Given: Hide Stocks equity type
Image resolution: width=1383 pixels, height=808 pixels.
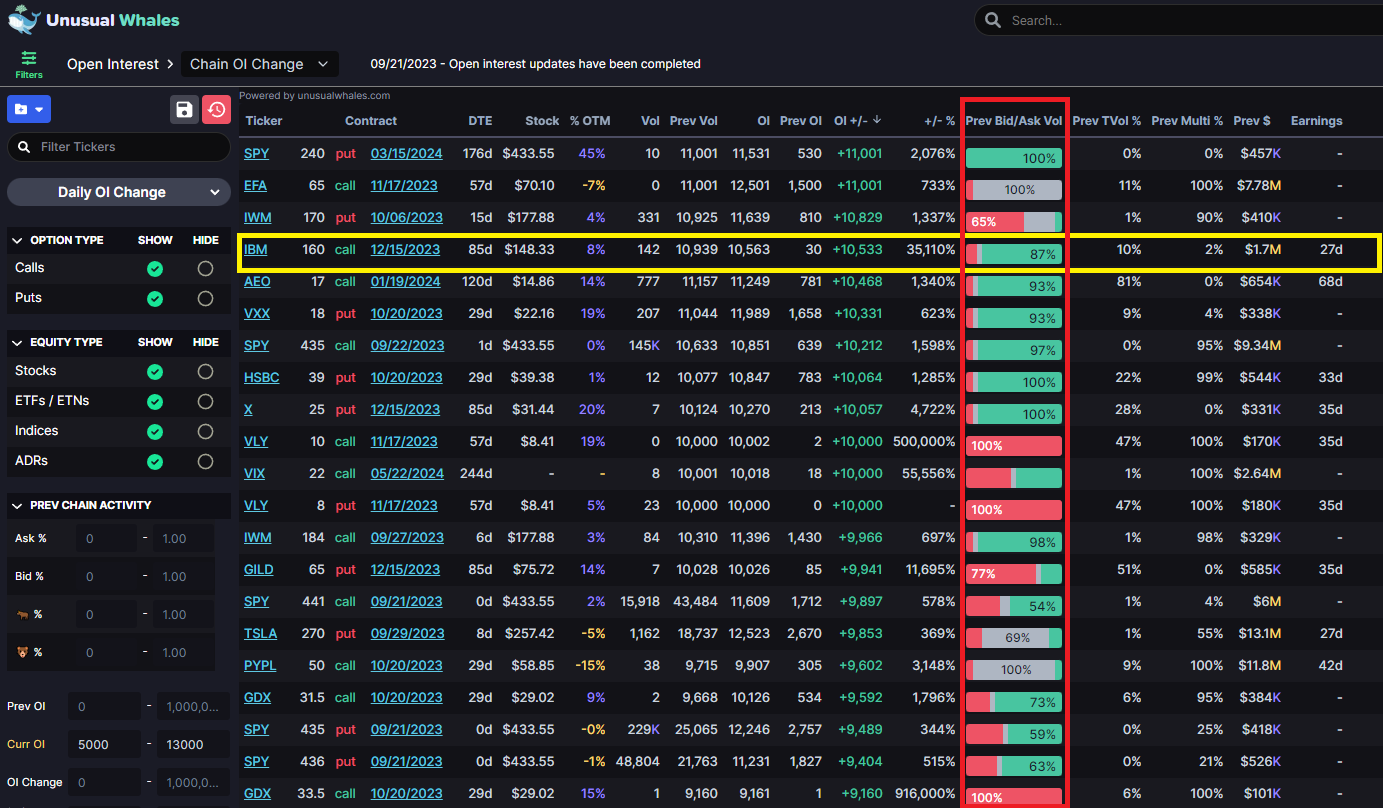Looking at the screenshot, I should pos(206,371).
